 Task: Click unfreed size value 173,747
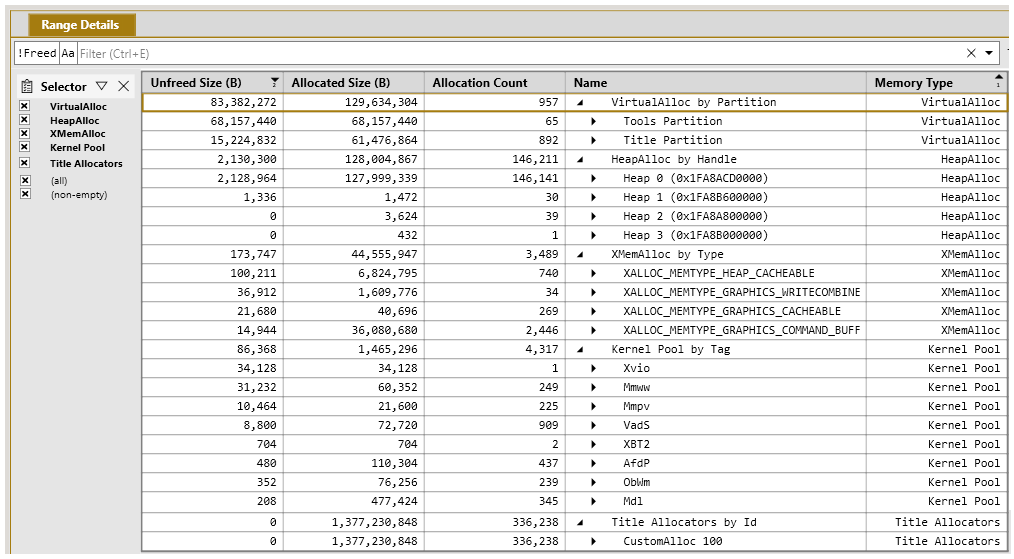coord(253,254)
